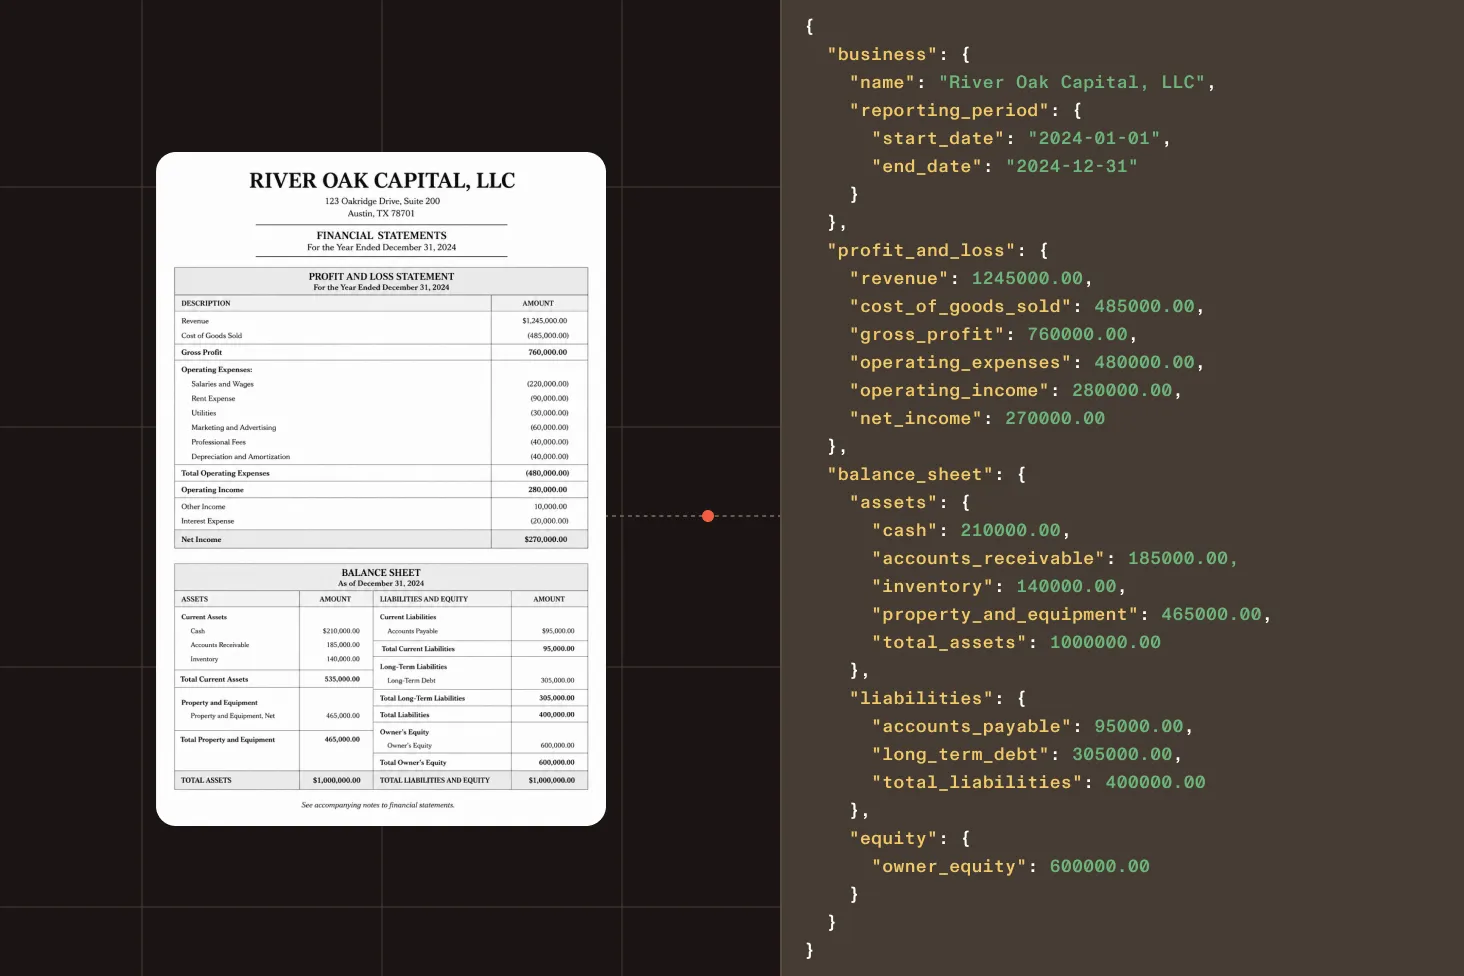This screenshot has width=1464, height=976.
Task: Select the "2024-01-01" start date value
Action: [x=1095, y=138]
